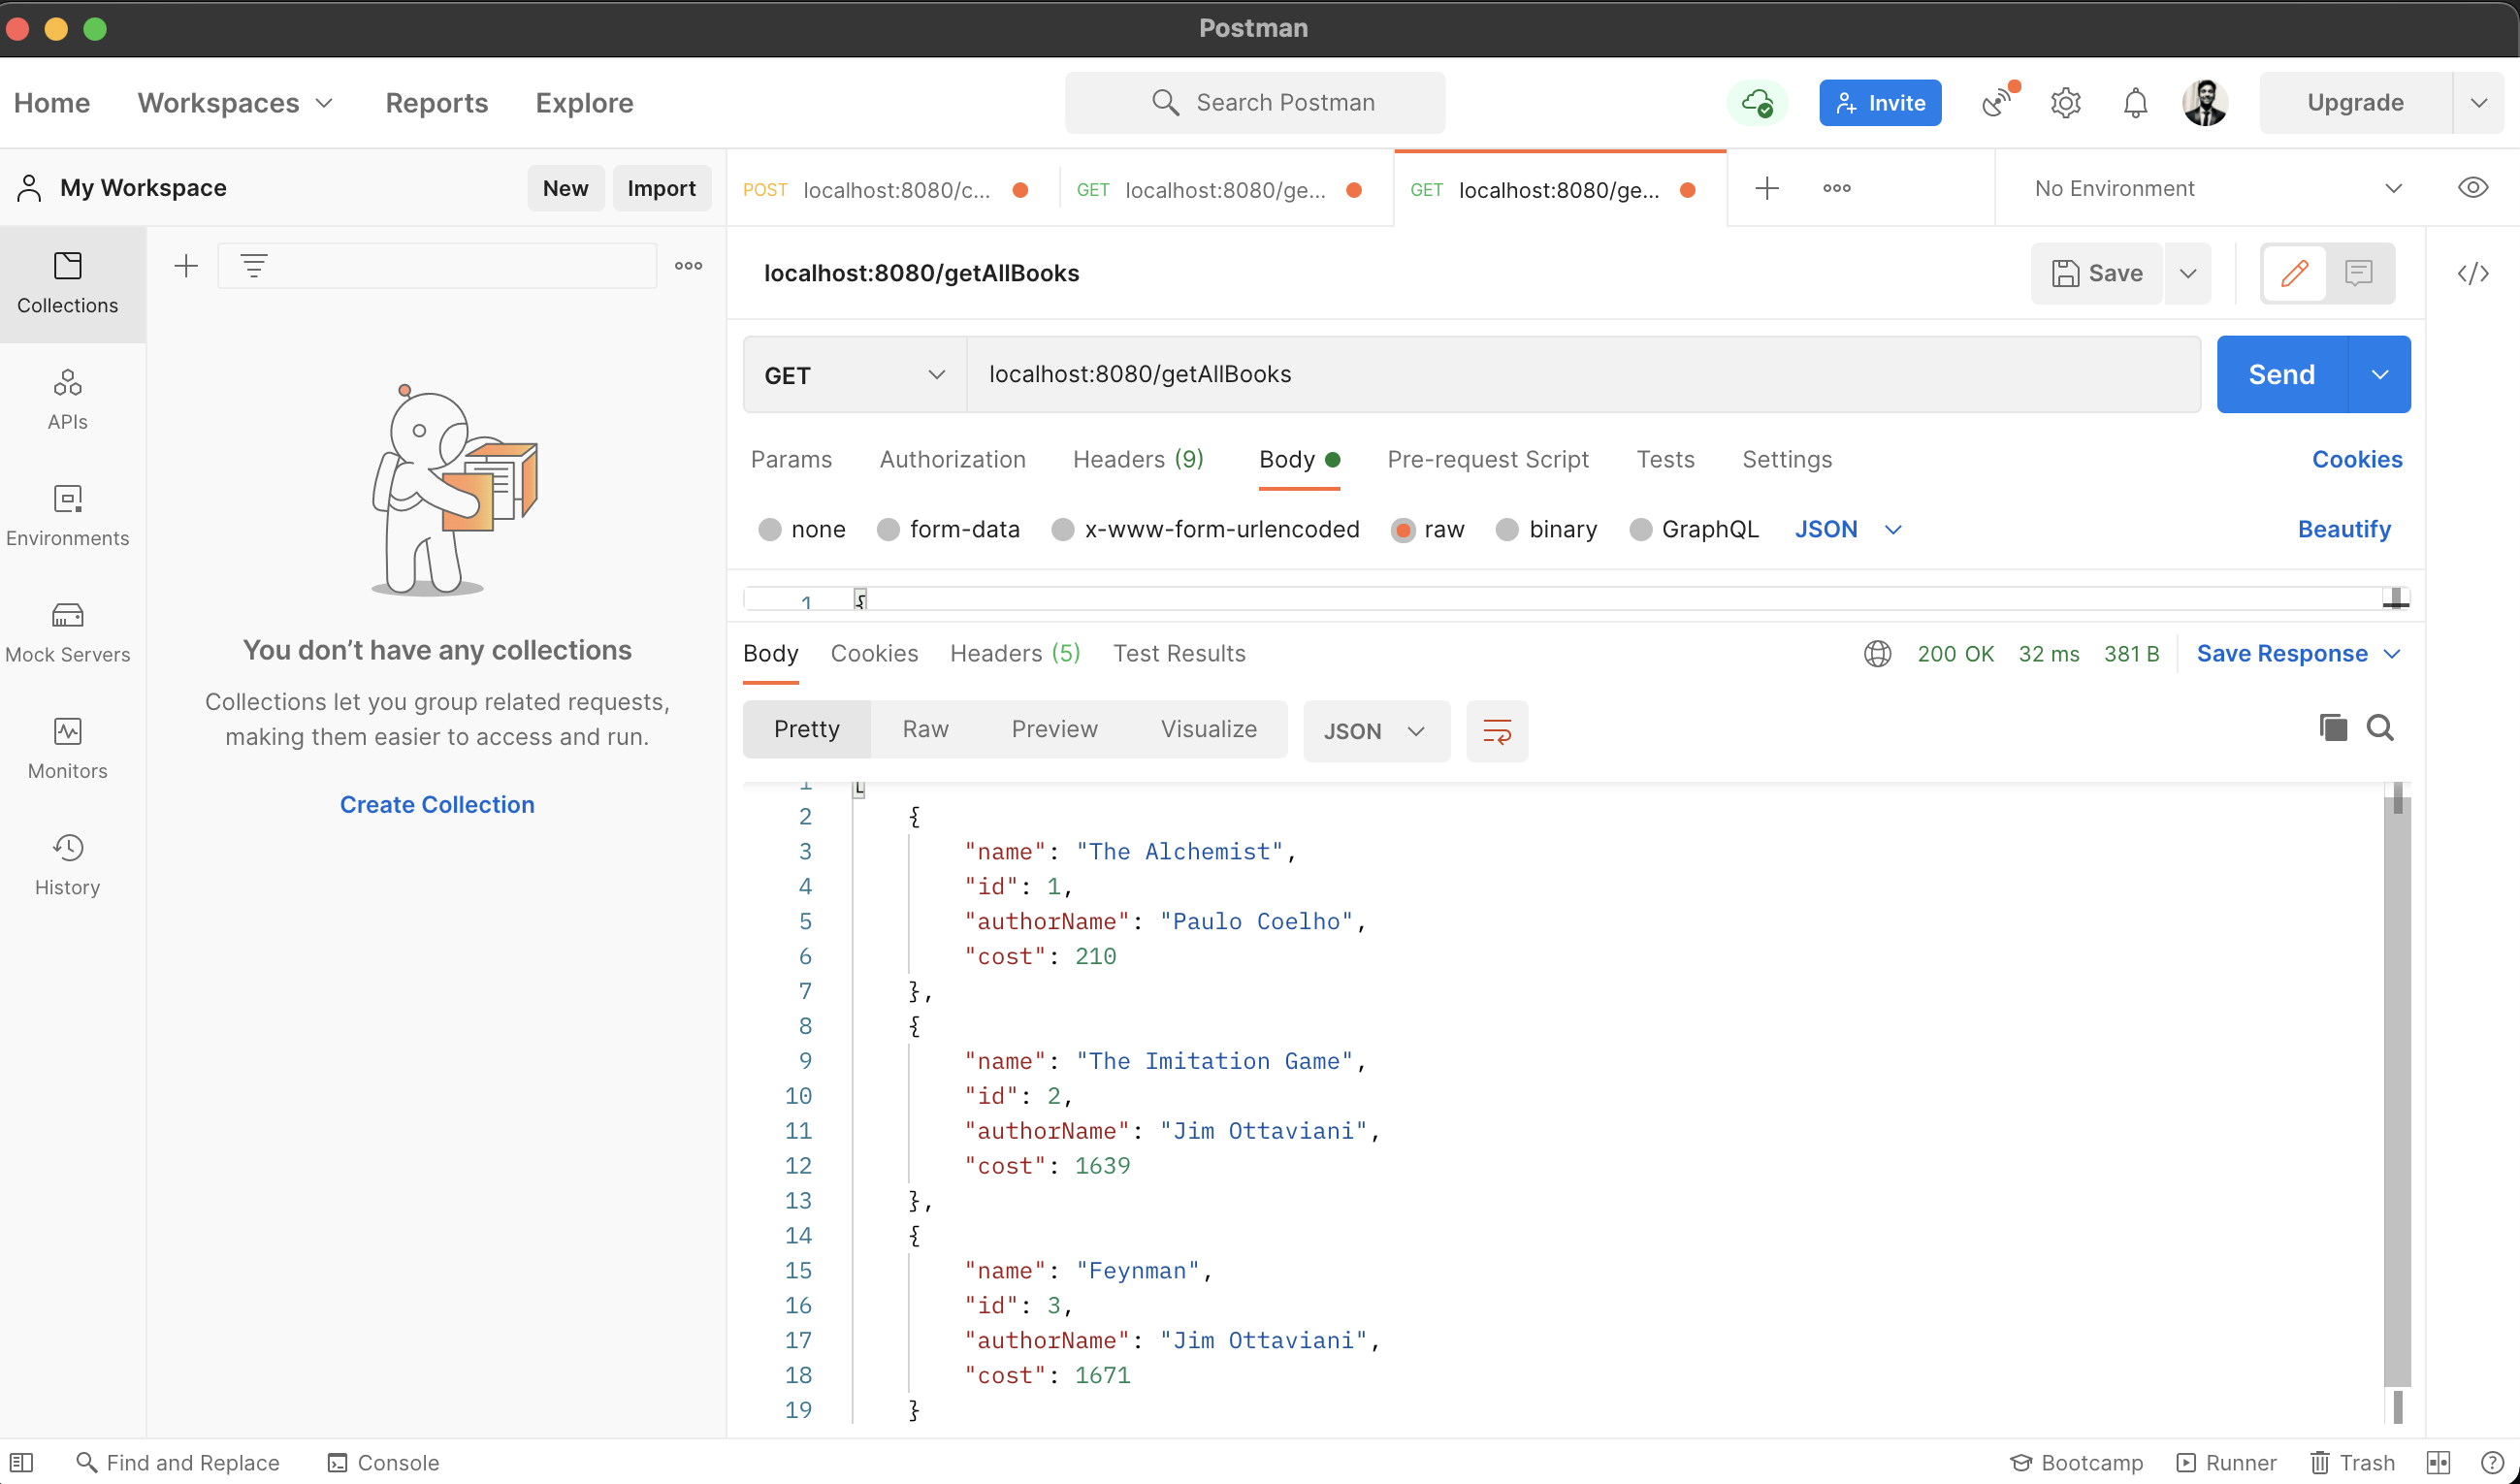Click the filter icon in collections search
The width and height of the screenshot is (2520, 1484).
click(254, 266)
